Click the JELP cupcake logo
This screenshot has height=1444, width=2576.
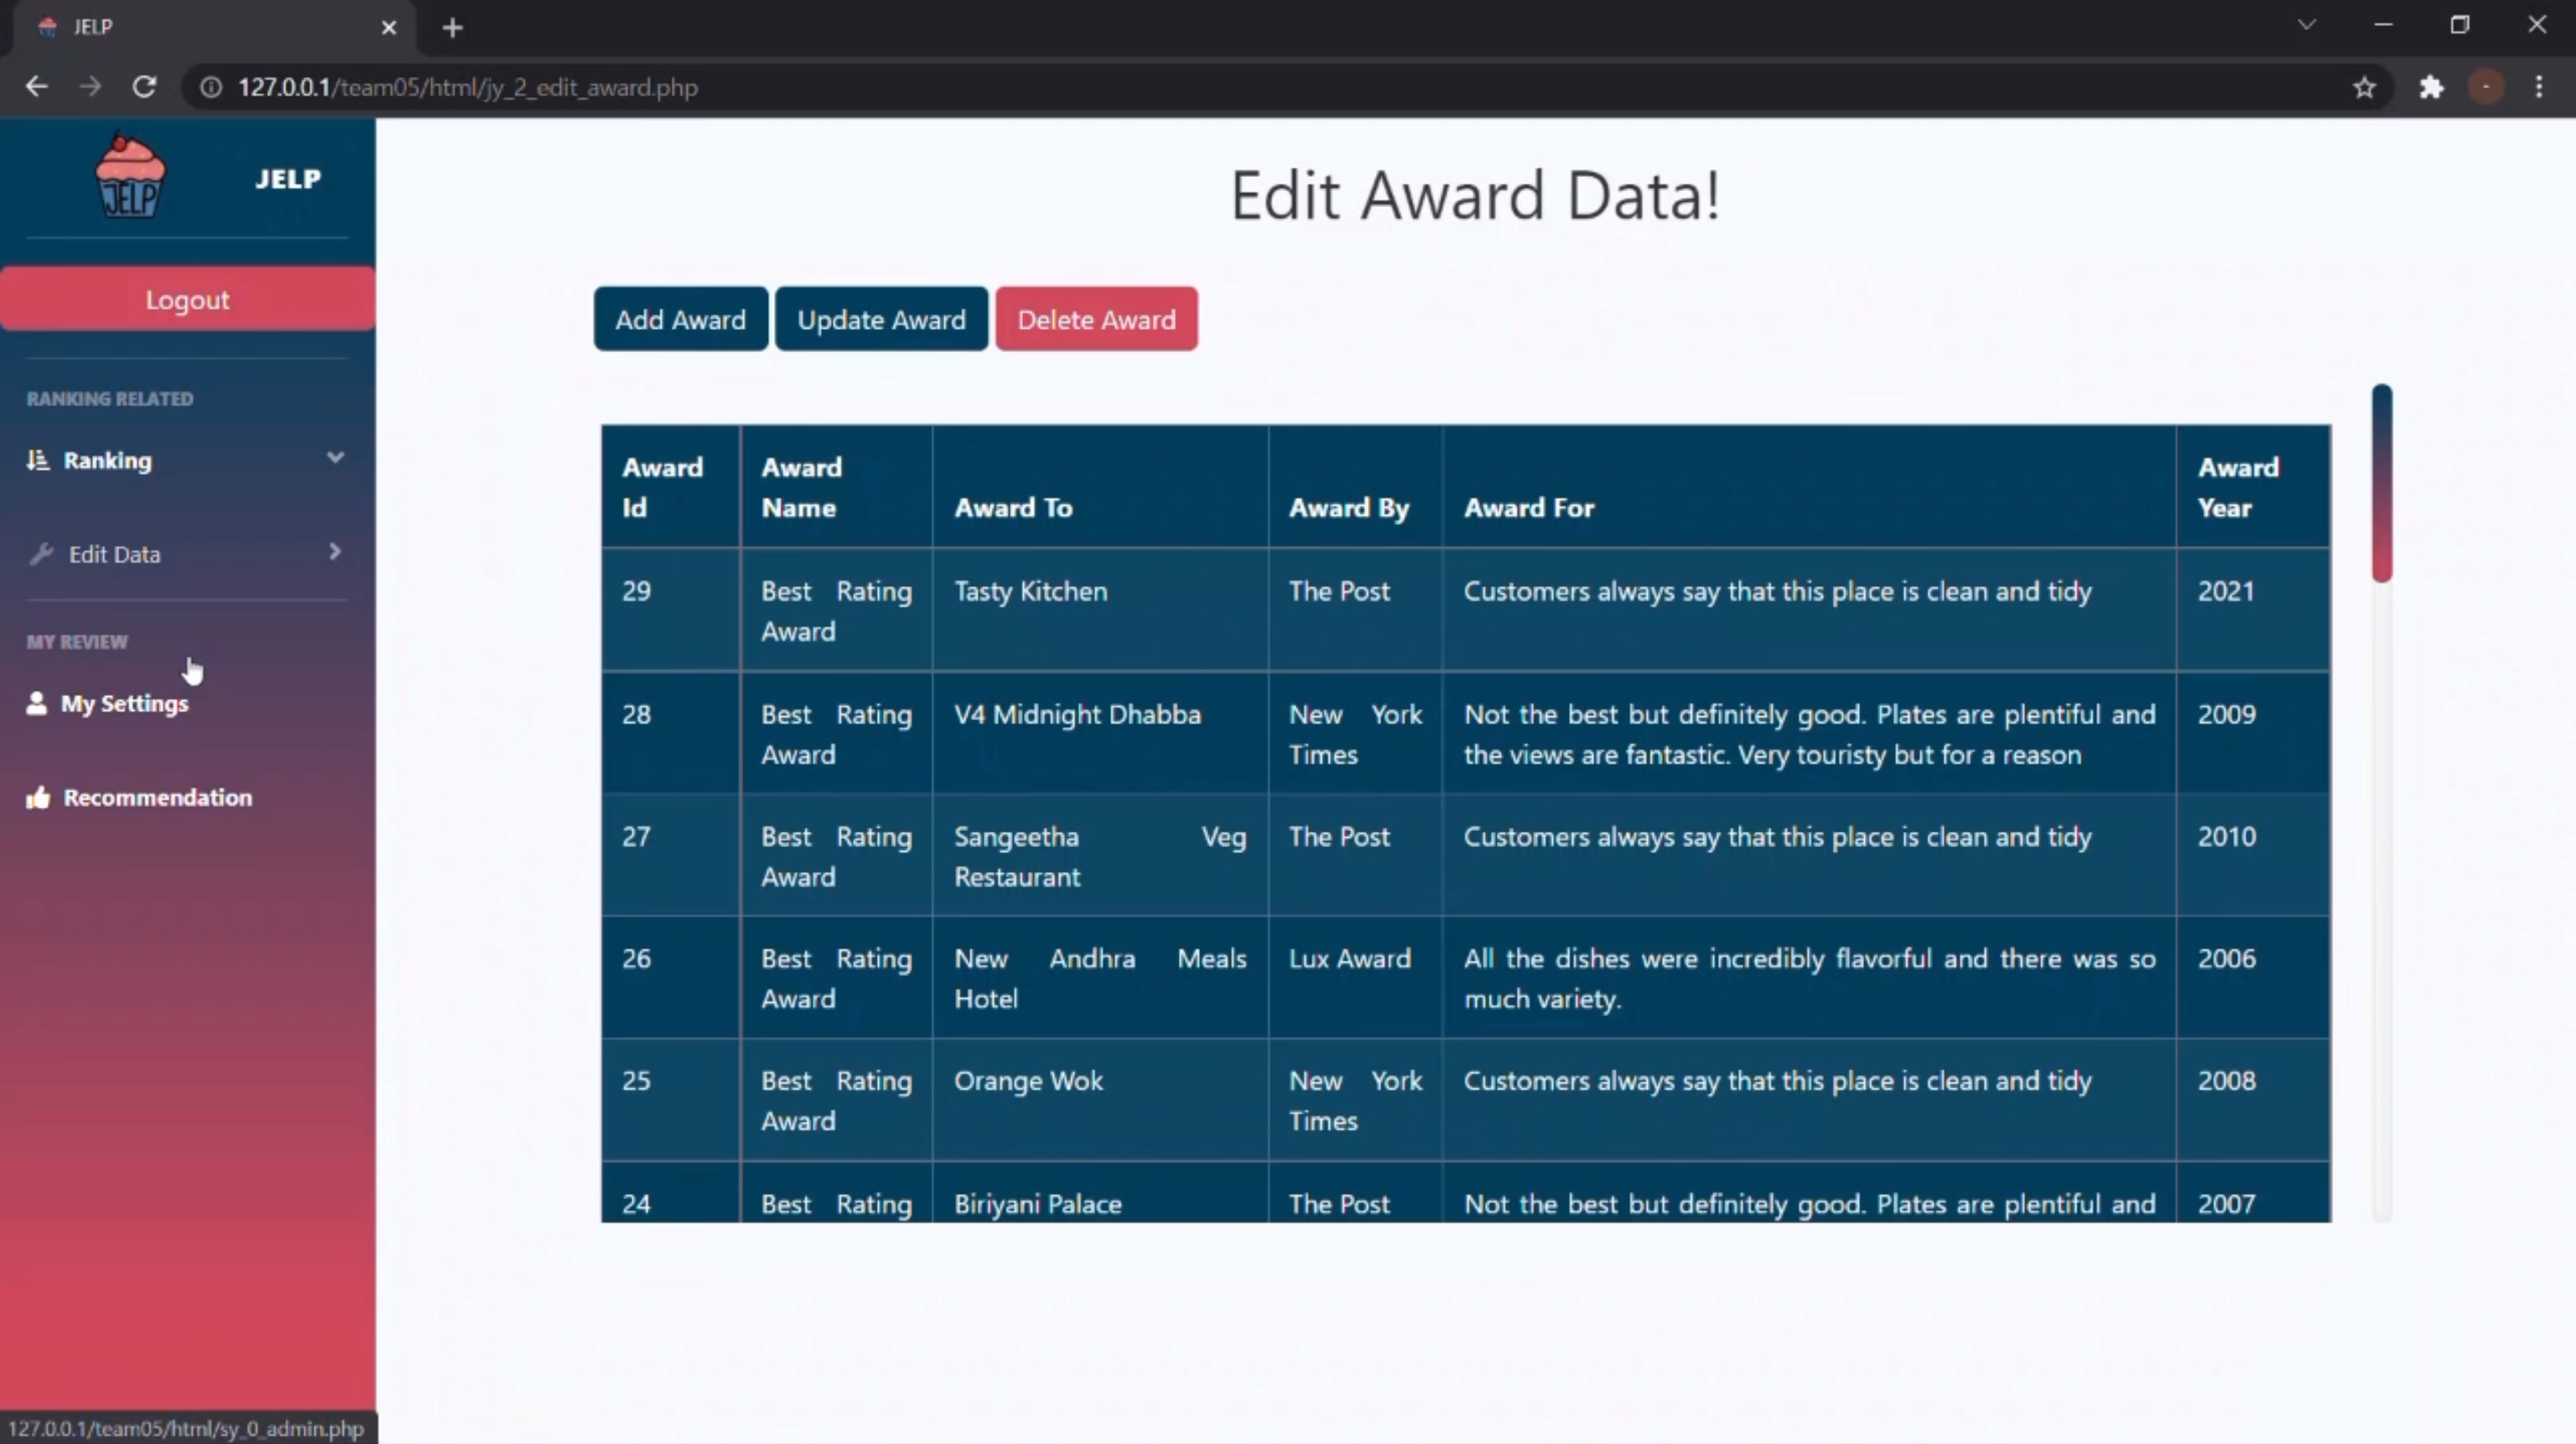coord(130,177)
